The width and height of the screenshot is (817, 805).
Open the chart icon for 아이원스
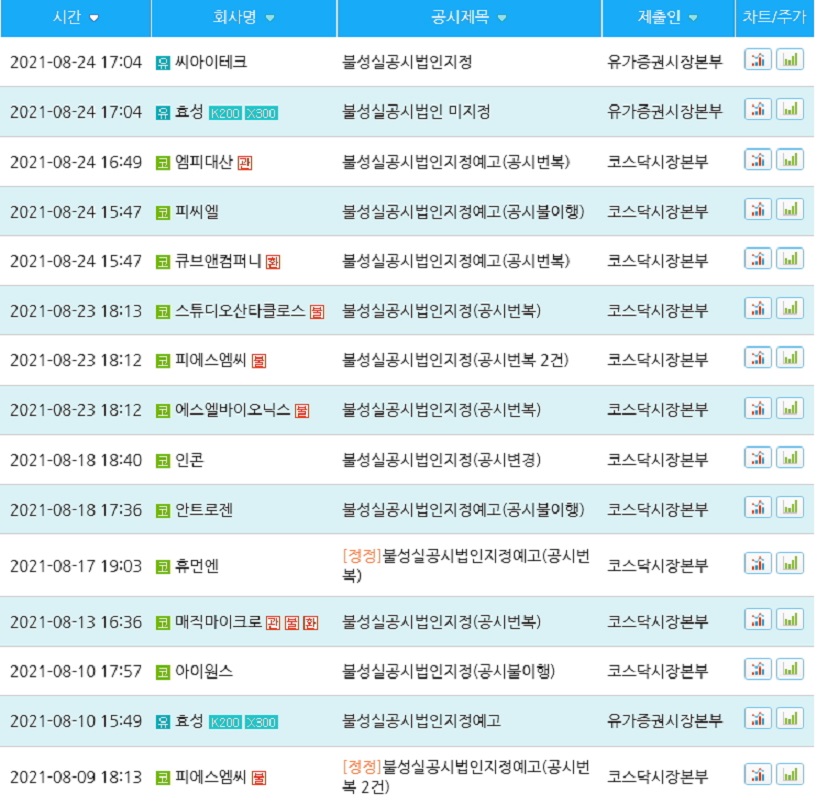click(757, 669)
